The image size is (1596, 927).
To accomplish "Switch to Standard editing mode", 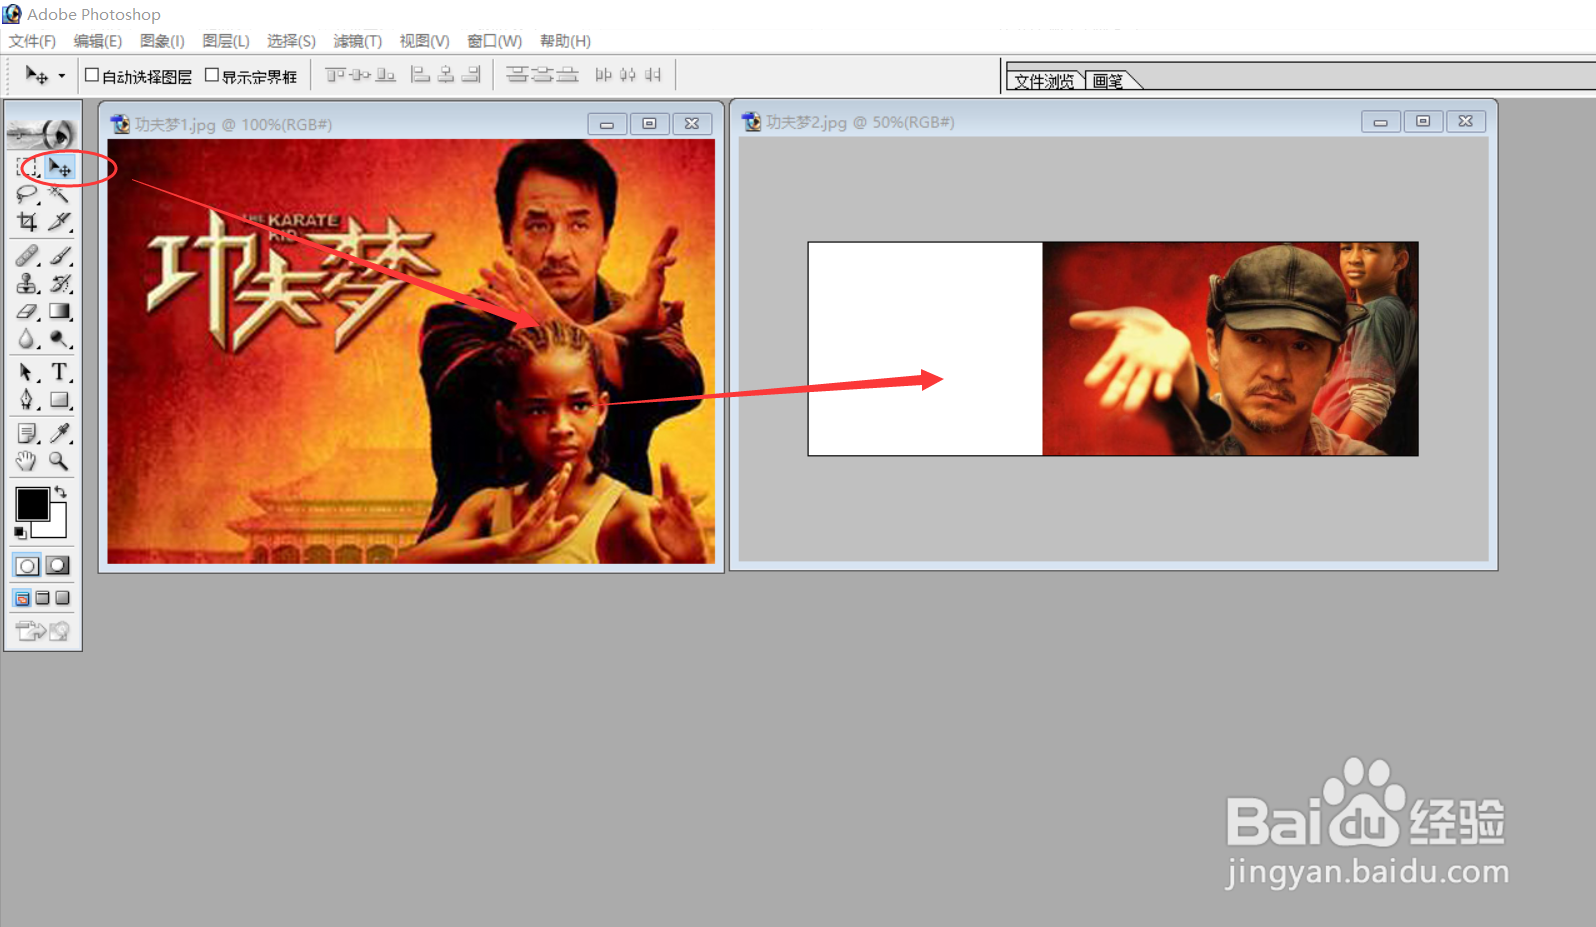I will click(27, 566).
